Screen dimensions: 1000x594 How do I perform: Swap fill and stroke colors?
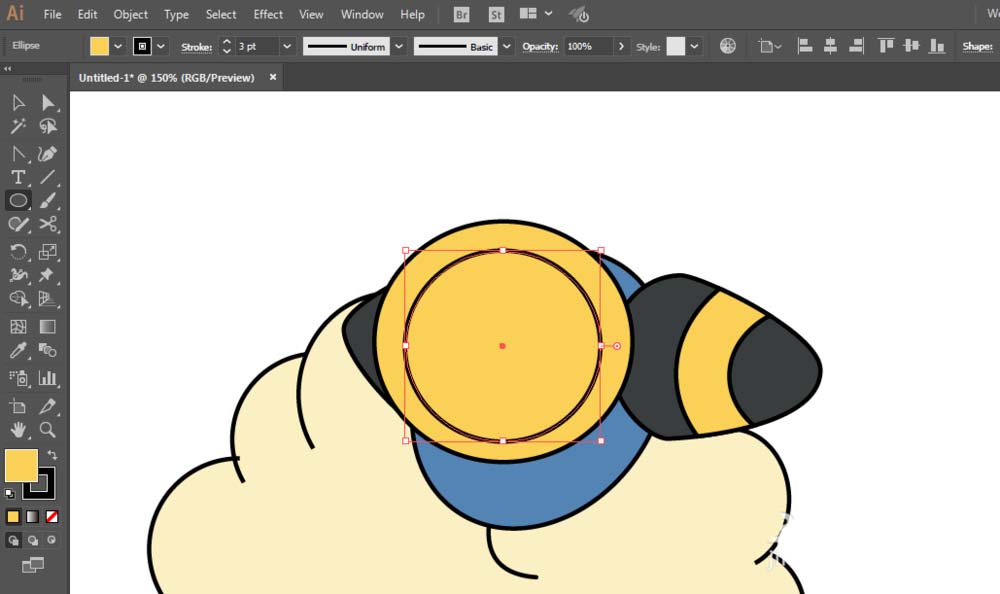(52, 455)
